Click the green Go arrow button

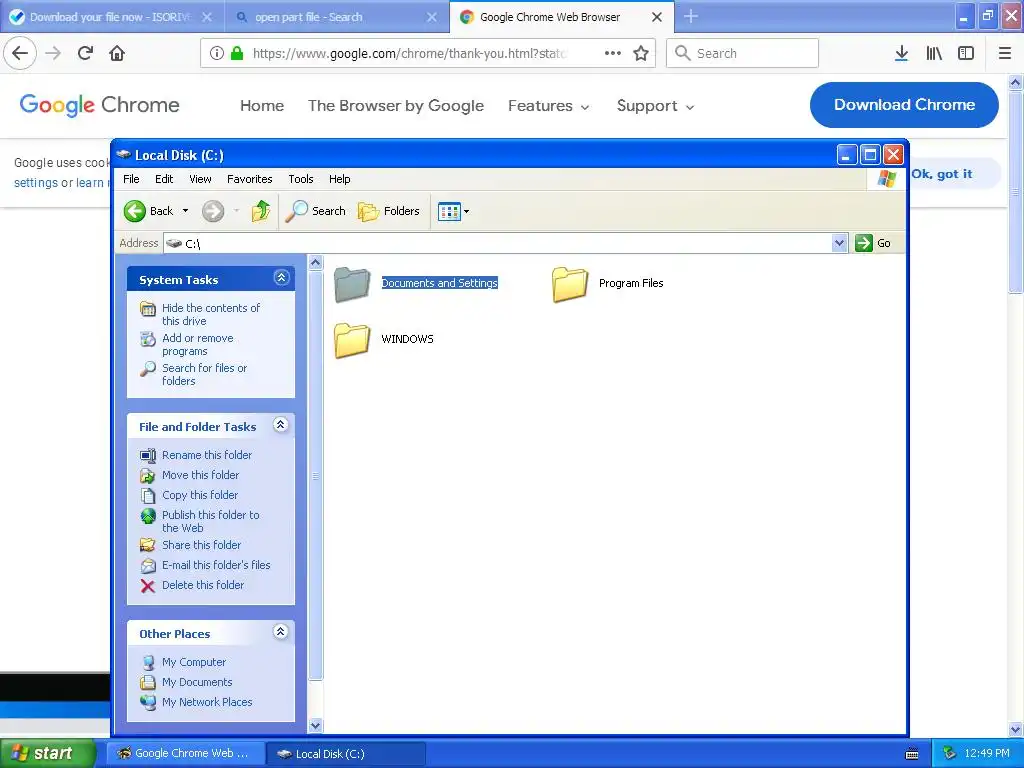tap(864, 243)
